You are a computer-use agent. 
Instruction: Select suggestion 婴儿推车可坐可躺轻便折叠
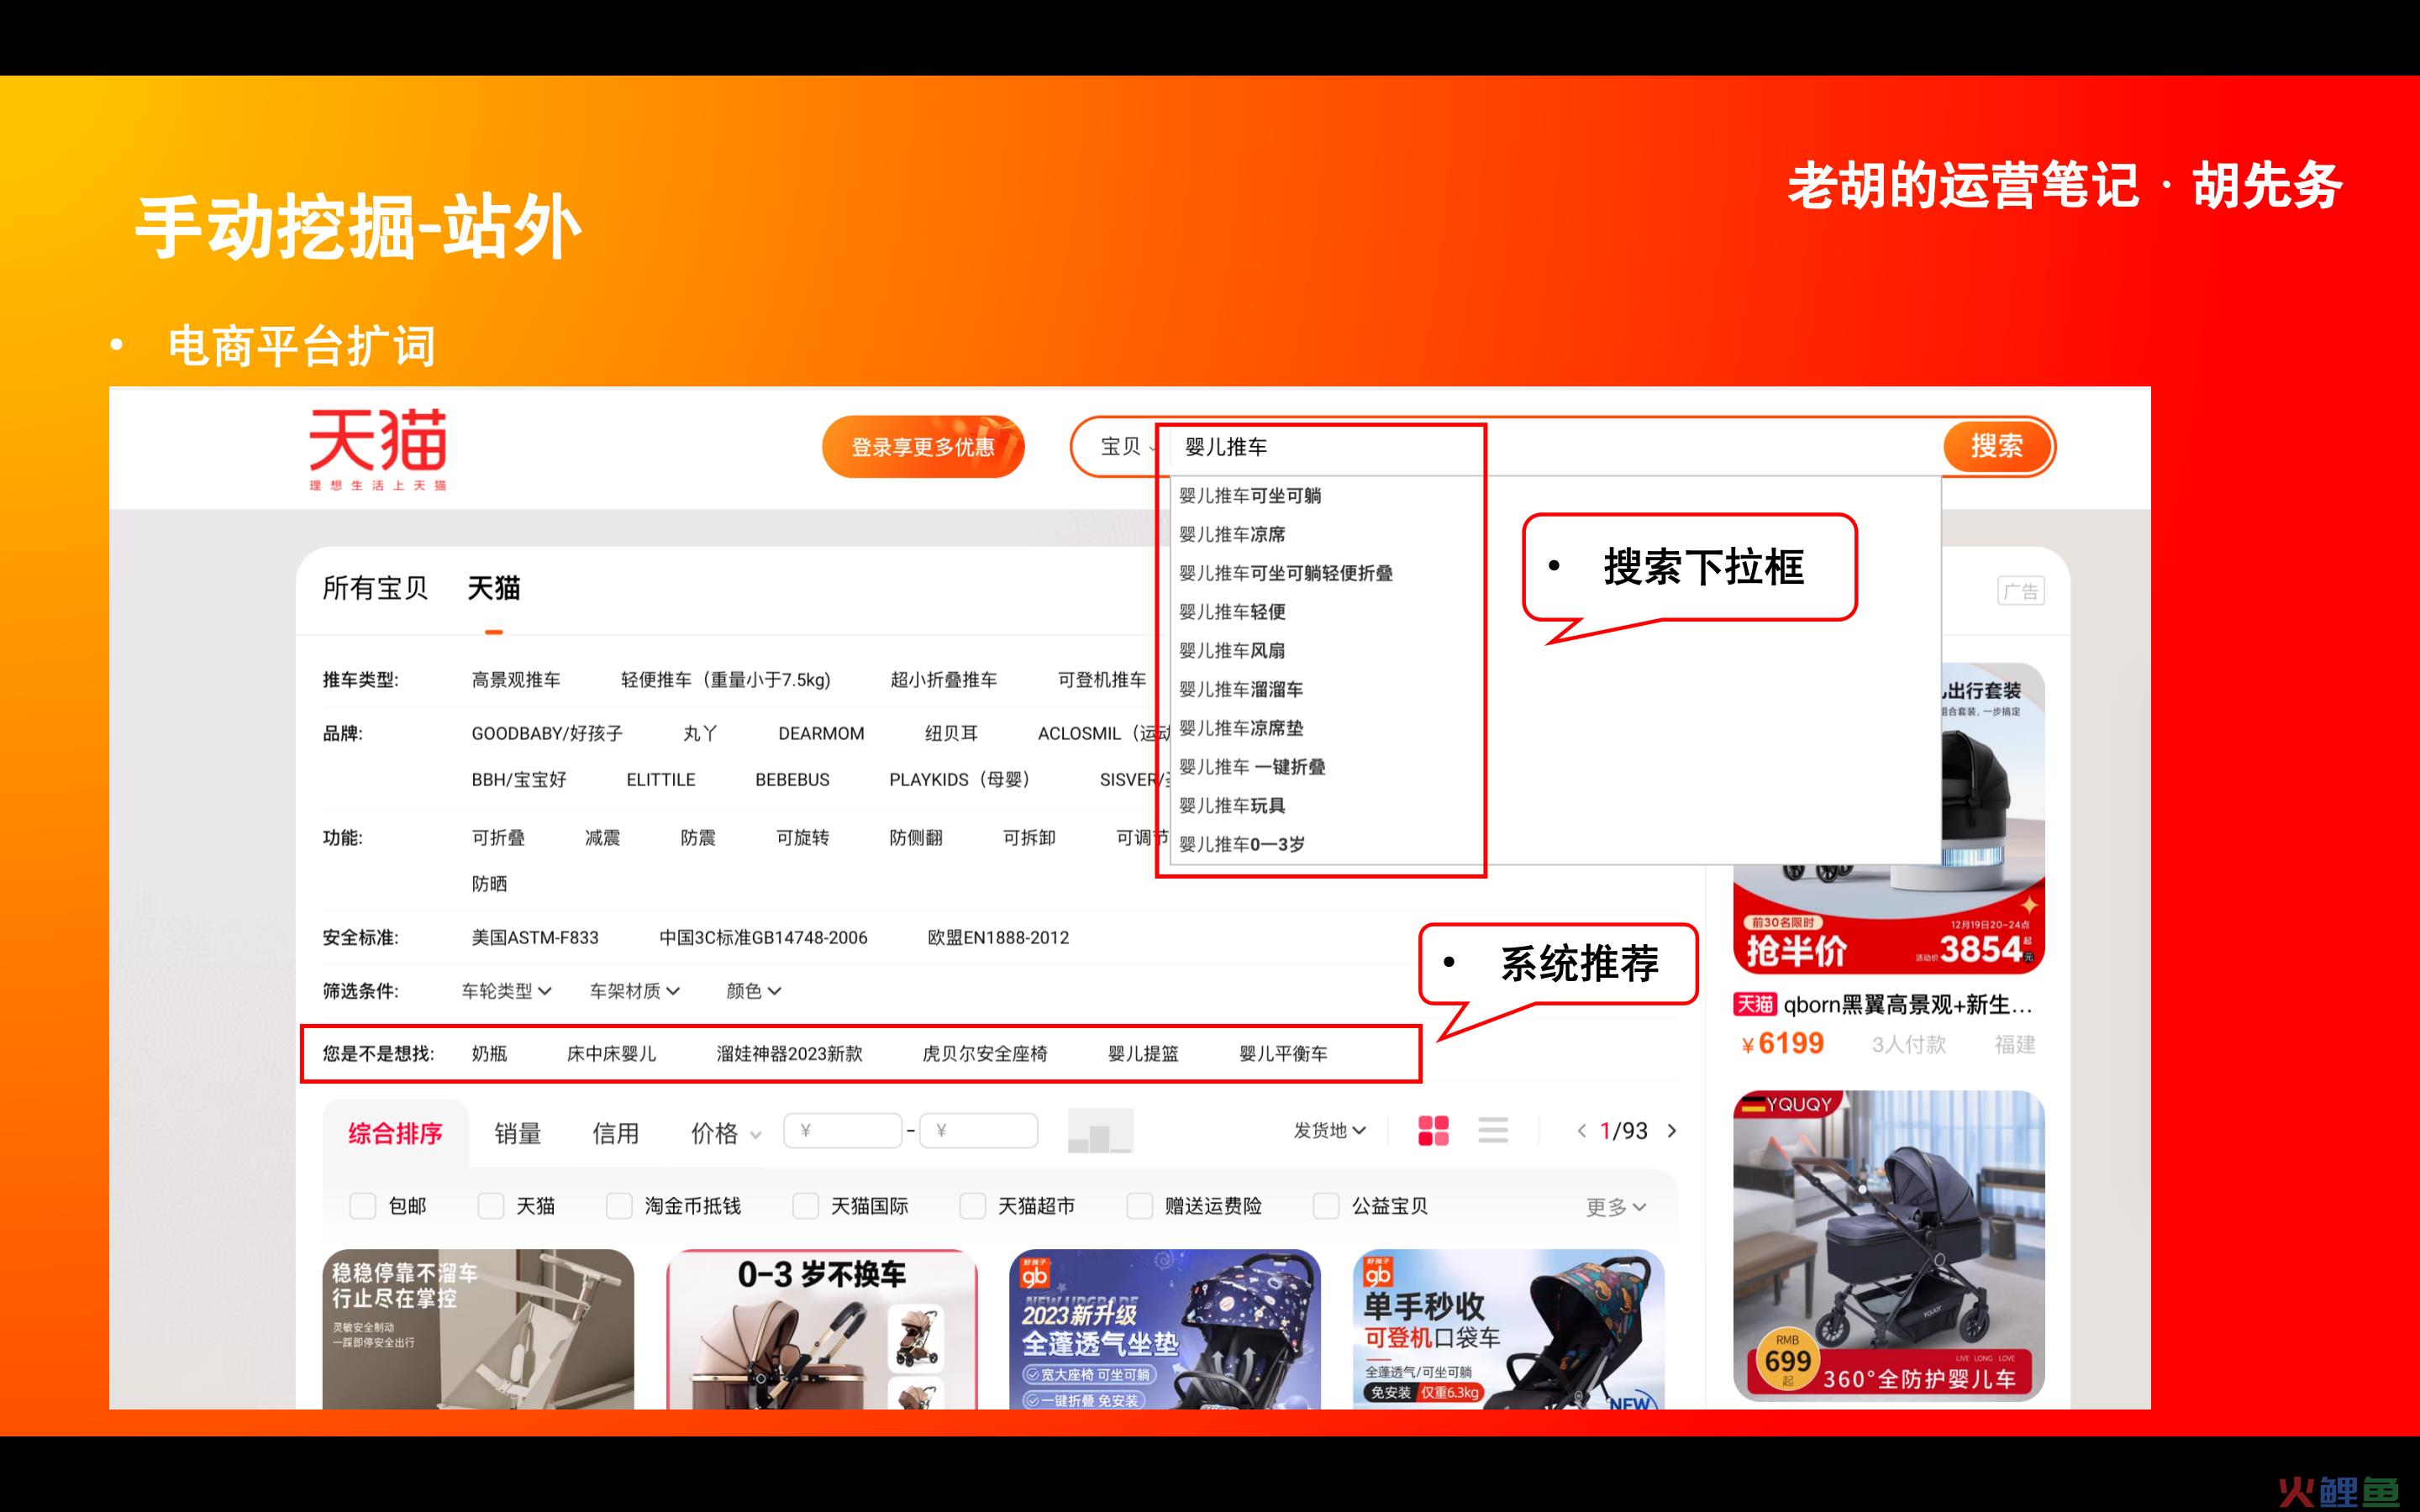[1286, 573]
